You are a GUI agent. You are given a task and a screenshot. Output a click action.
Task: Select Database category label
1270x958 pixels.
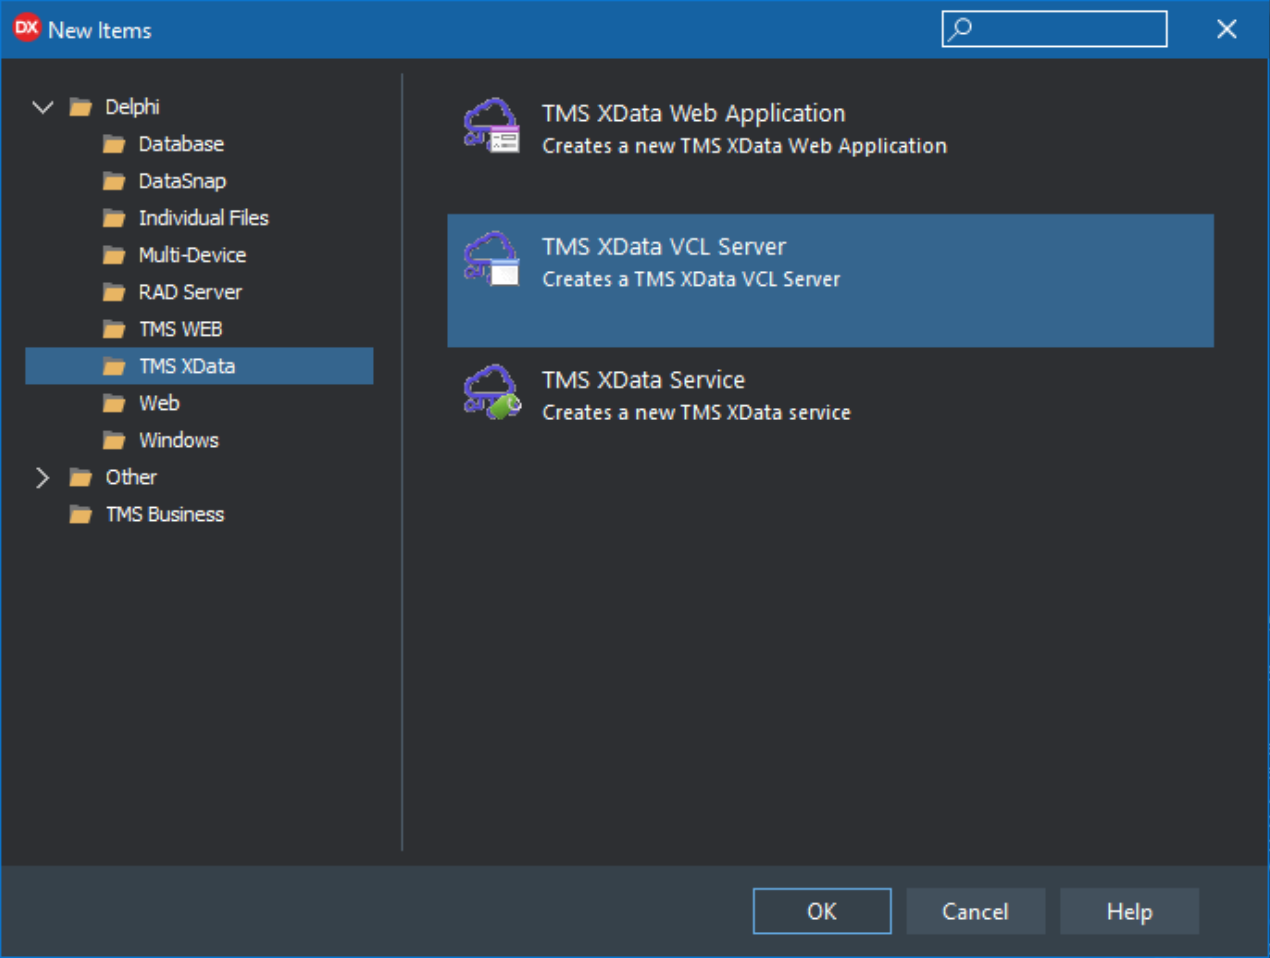coord(181,144)
